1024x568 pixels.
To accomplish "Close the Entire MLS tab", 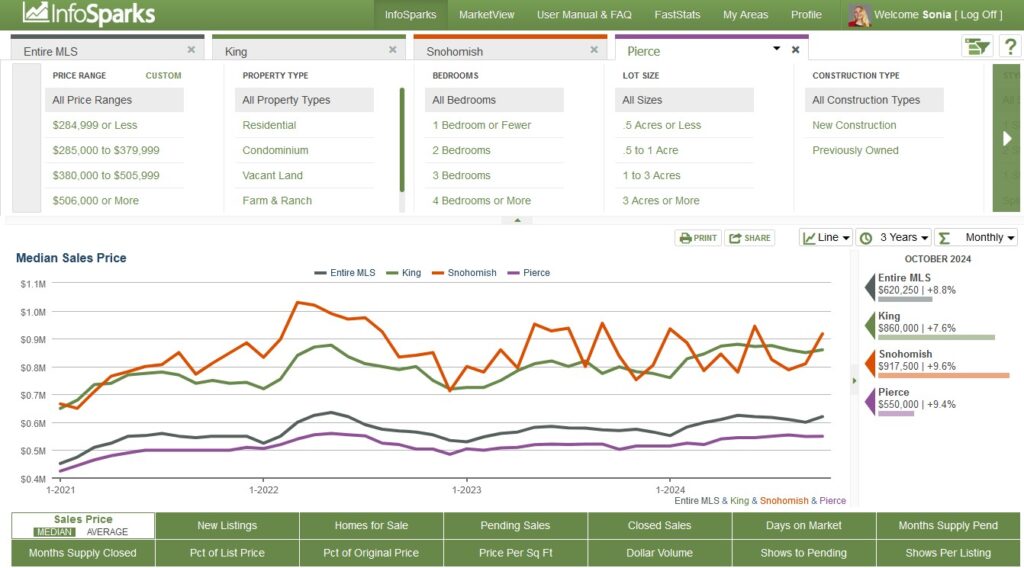I will 191,49.
